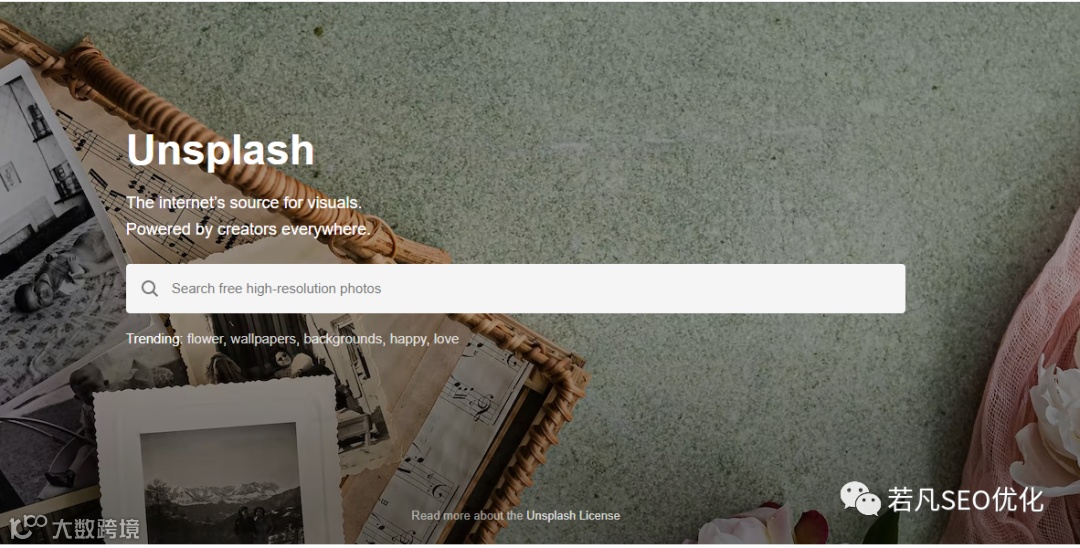The height and width of the screenshot is (548, 1080).
Task: Focus the 'Search free high-resolution photos' field
Action: tap(515, 288)
